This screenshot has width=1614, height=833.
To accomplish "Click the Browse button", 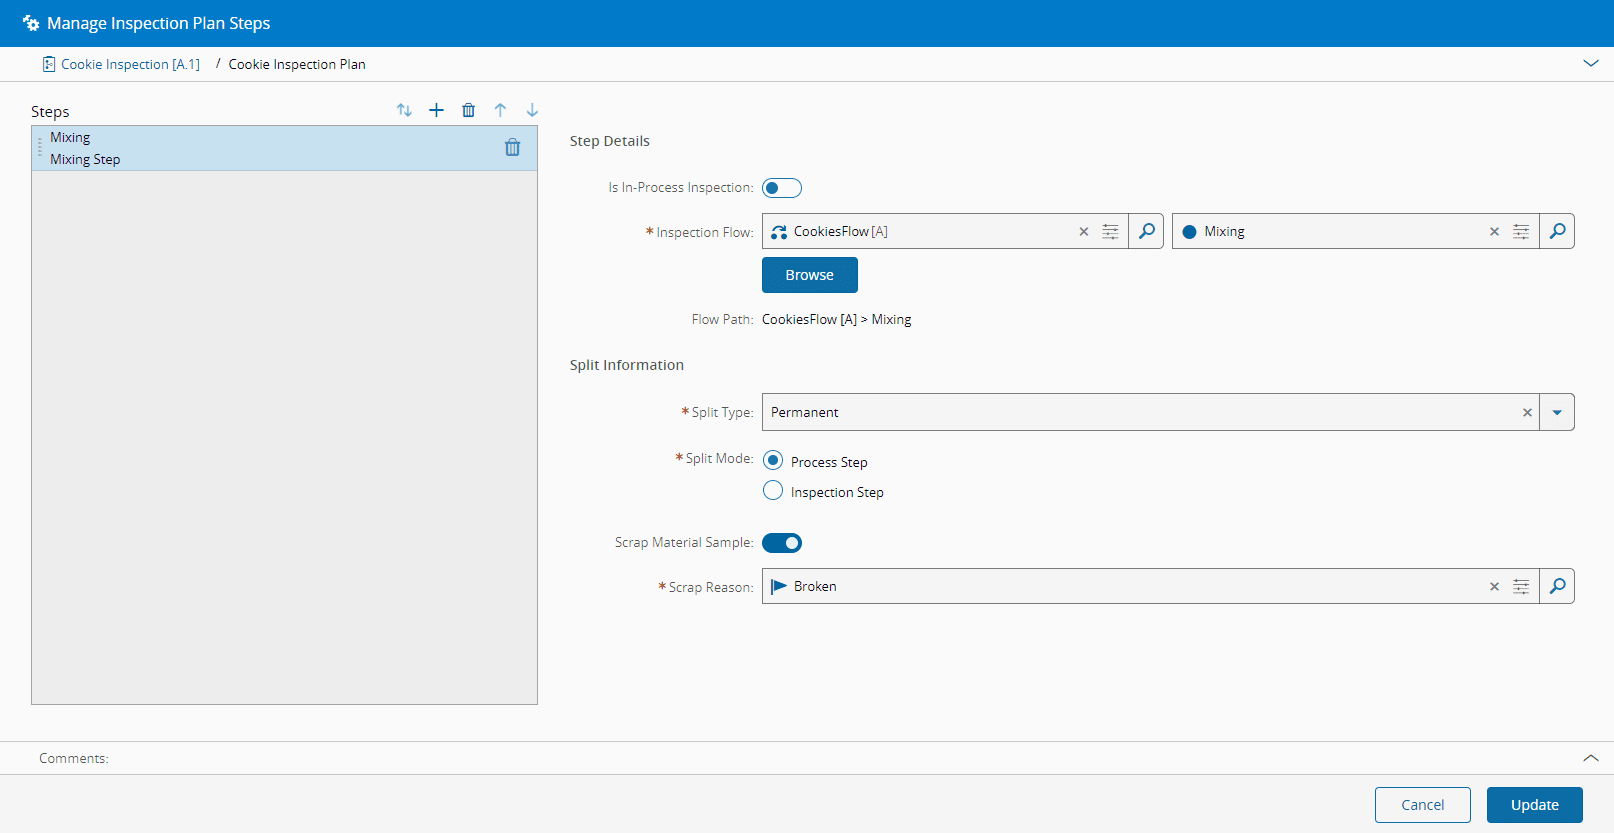I will pyautogui.click(x=809, y=275).
